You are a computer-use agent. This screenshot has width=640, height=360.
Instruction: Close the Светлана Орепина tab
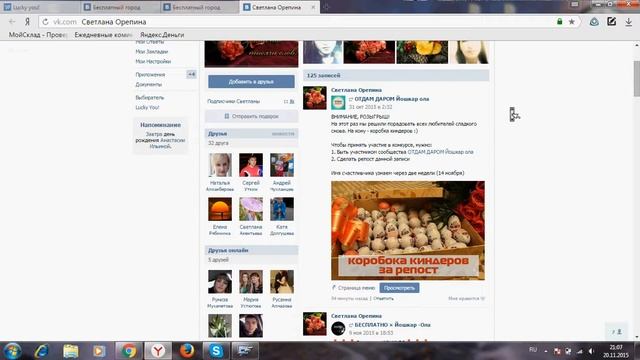[x=313, y=7]
